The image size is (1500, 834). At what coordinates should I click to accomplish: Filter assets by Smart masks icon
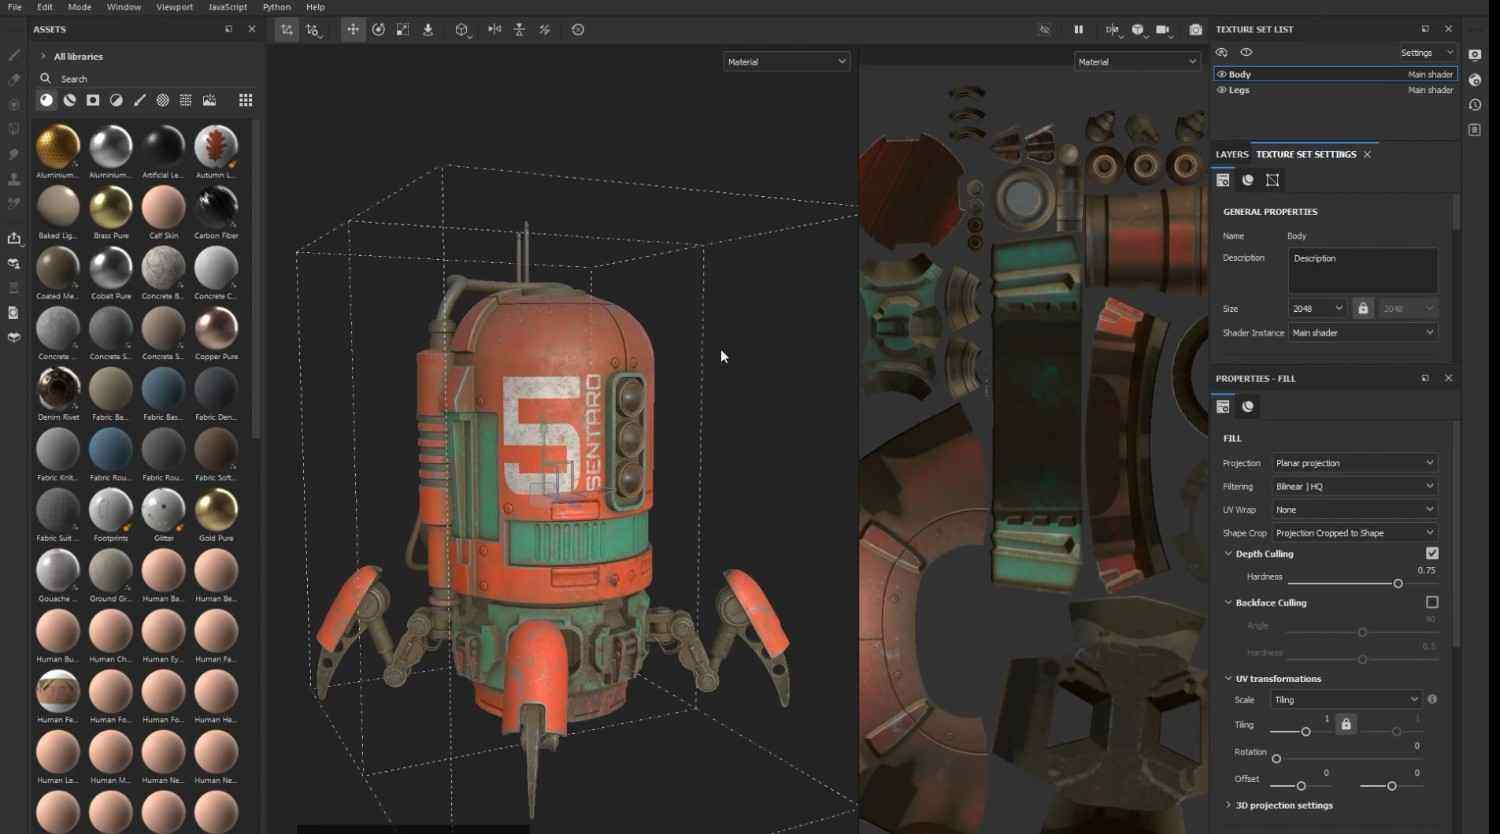(x=93, y=100)
